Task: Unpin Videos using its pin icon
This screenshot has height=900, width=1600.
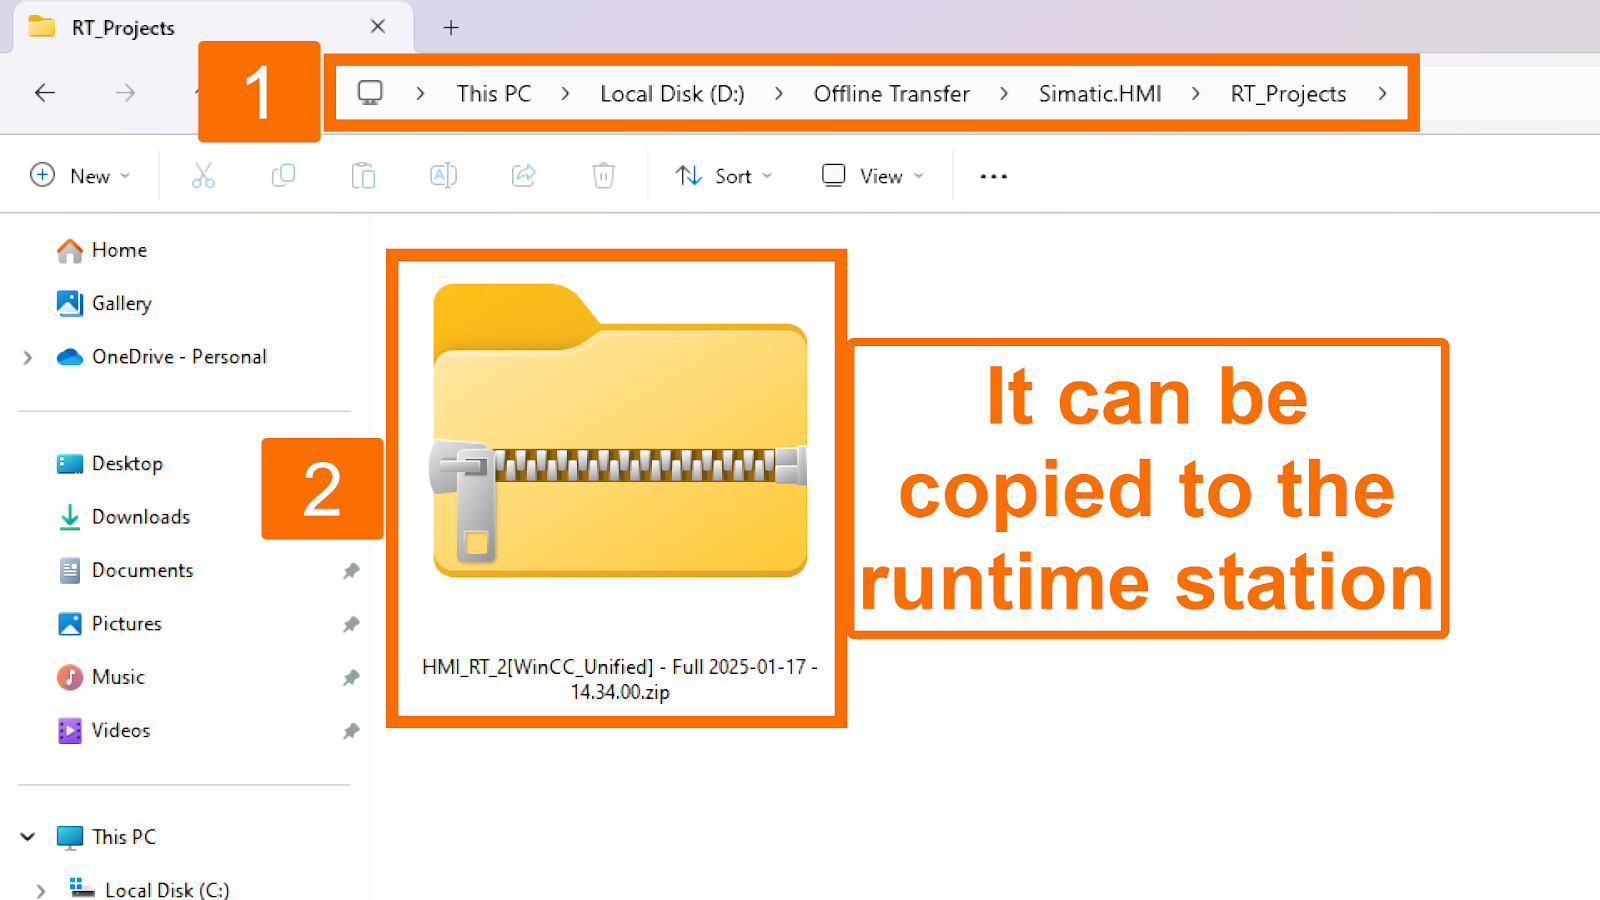Action: 351,731
